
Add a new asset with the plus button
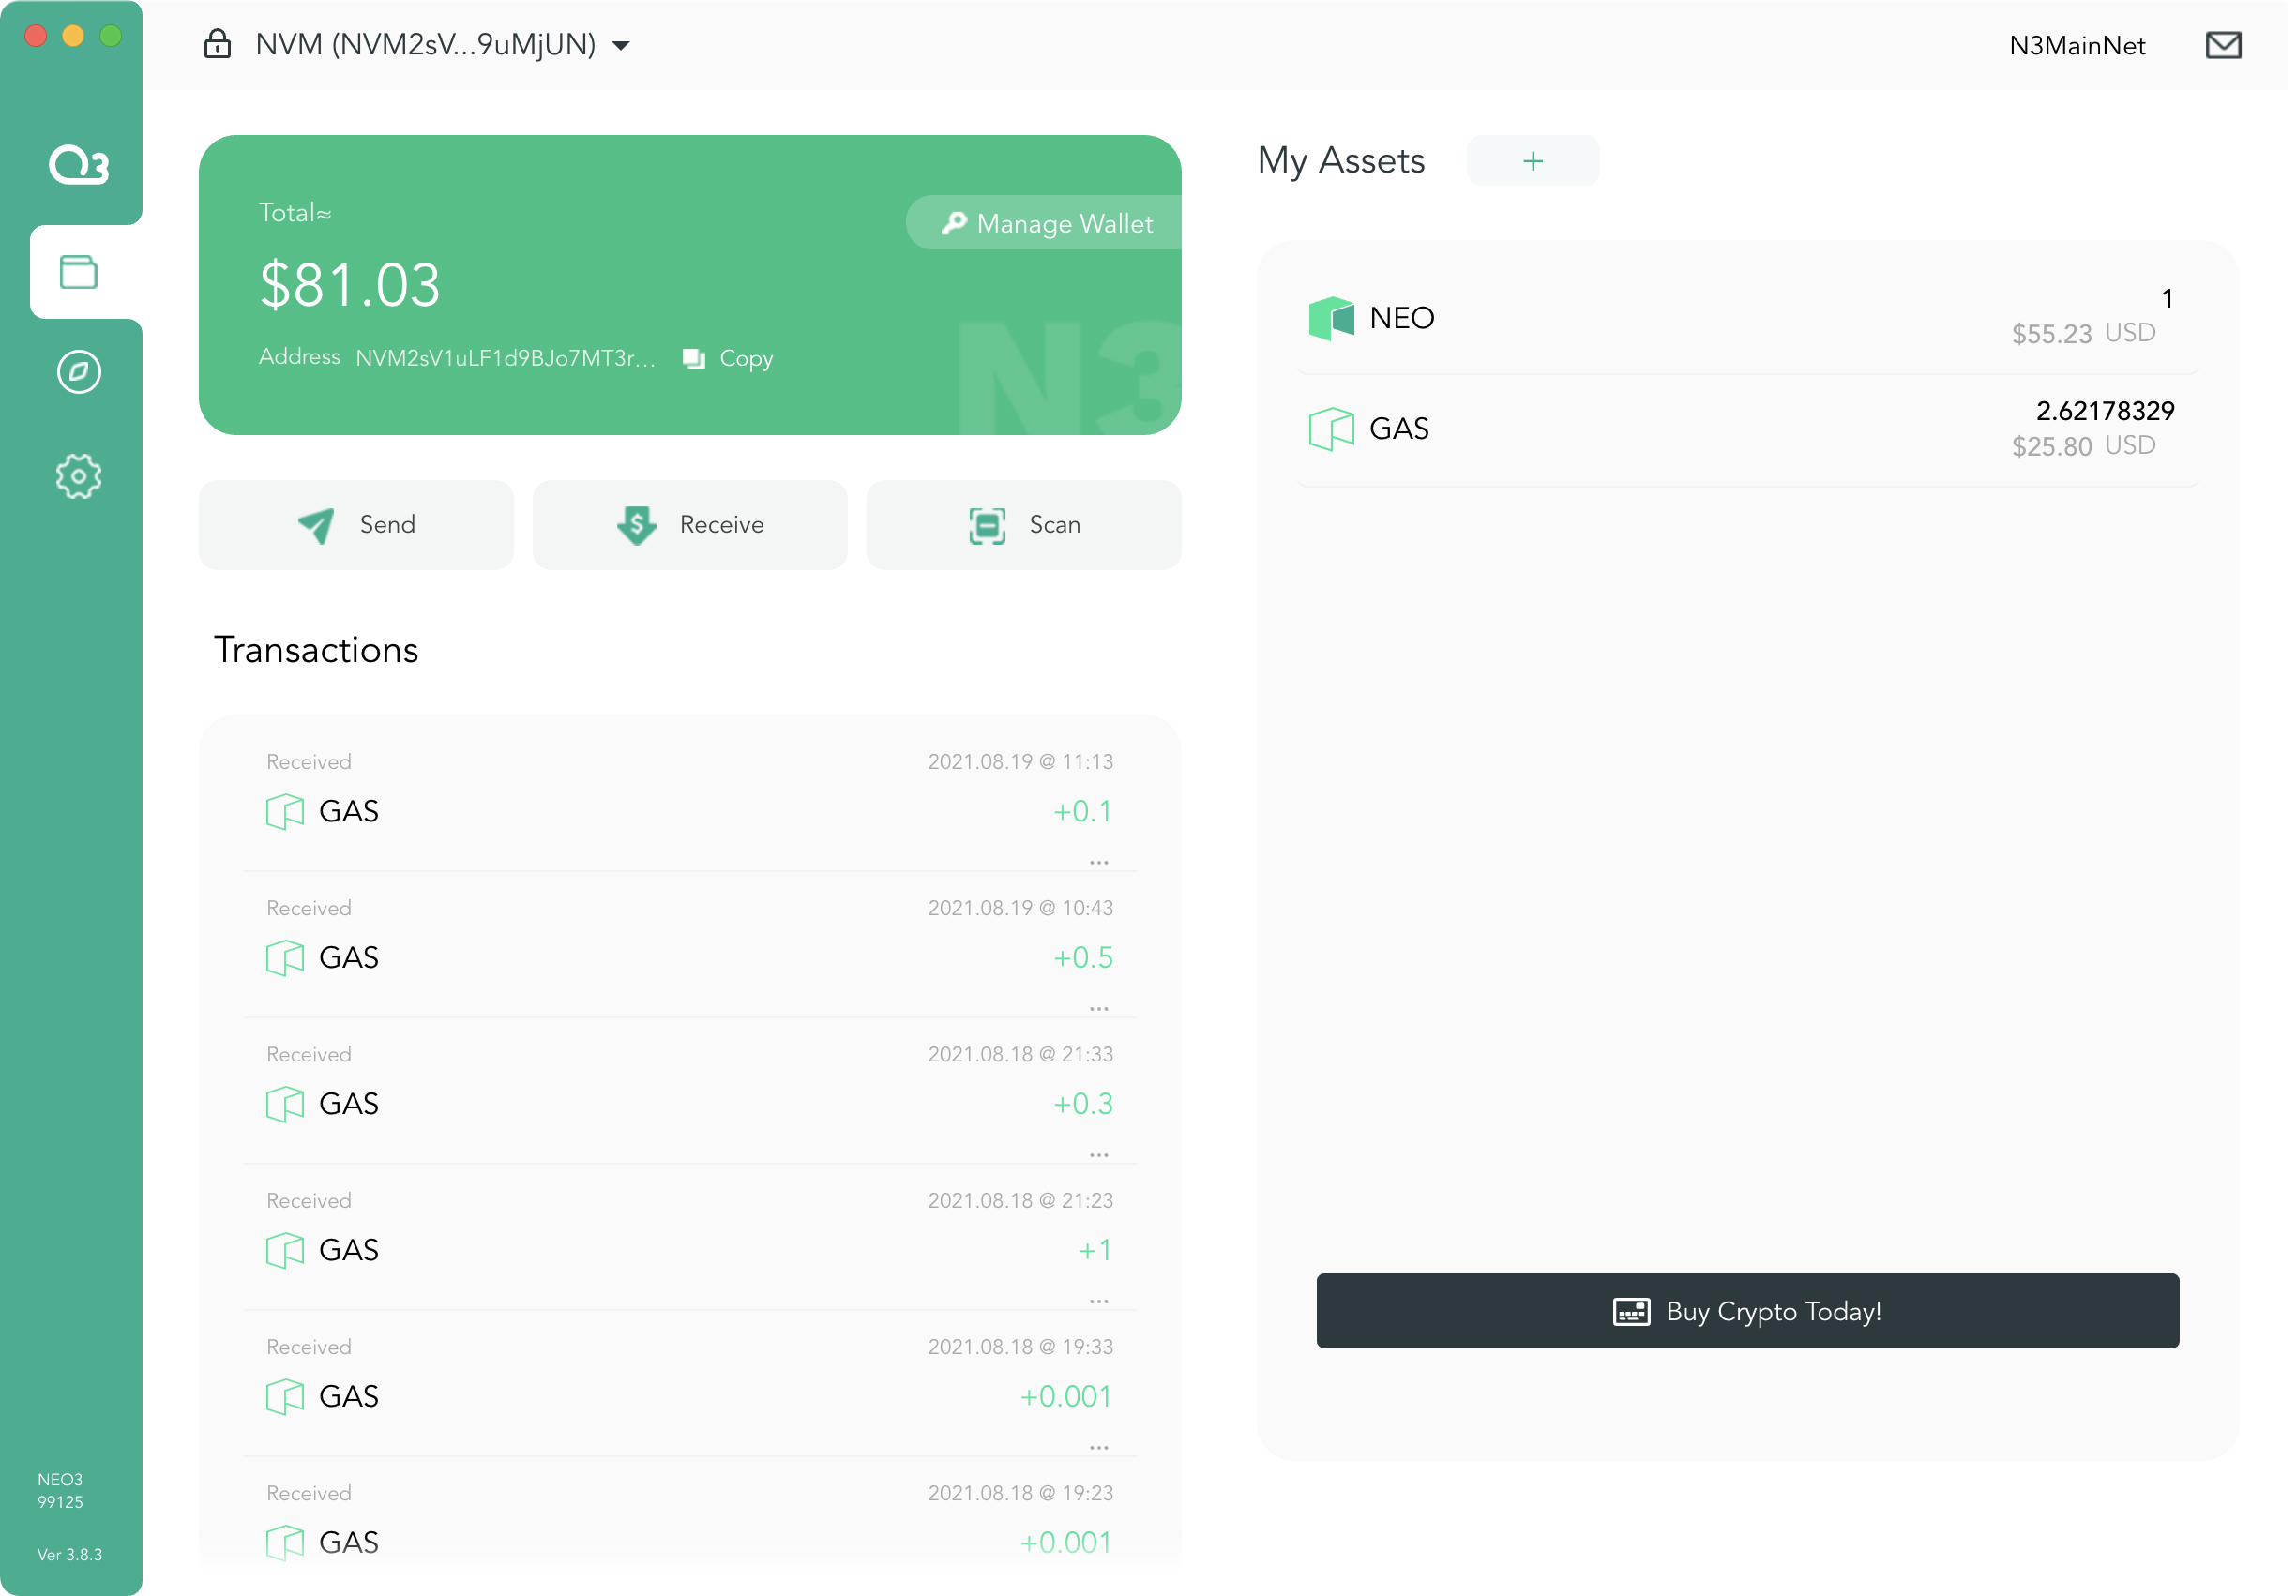coord(1532,160)
